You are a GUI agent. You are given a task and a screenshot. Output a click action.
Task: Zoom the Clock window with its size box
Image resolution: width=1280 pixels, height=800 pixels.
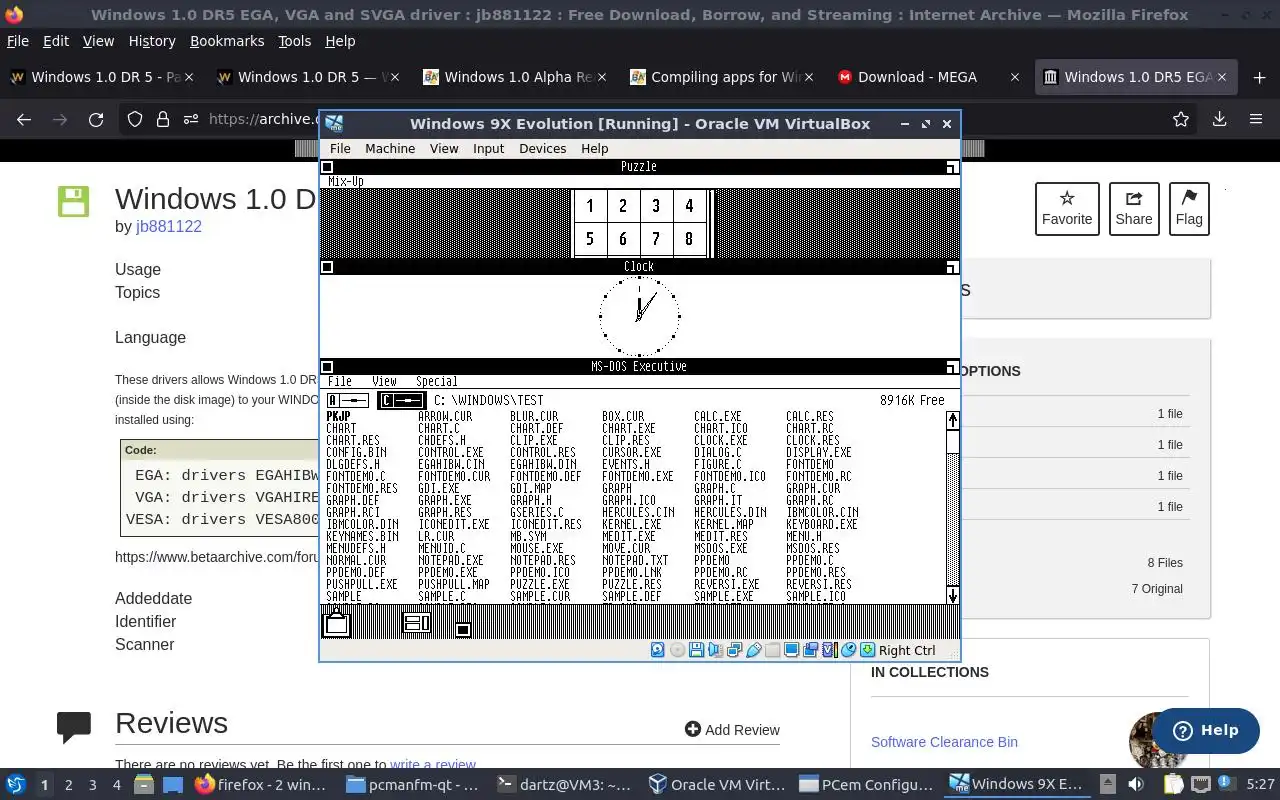952,267
